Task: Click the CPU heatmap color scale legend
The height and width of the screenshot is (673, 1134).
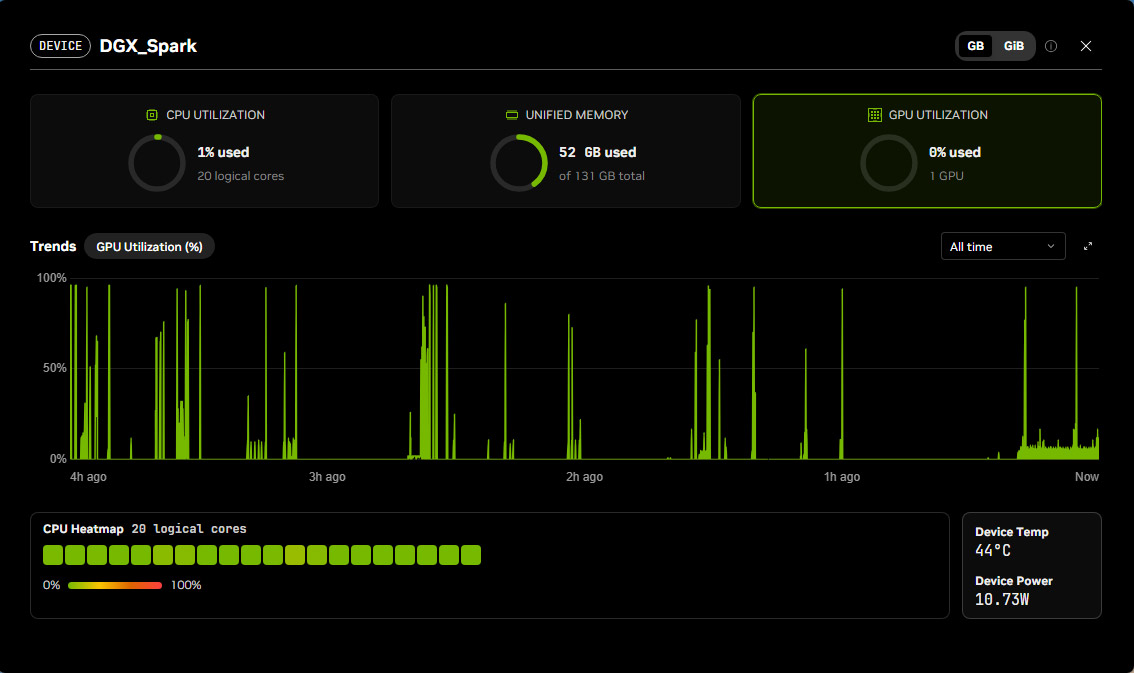Action: (115, 586)
